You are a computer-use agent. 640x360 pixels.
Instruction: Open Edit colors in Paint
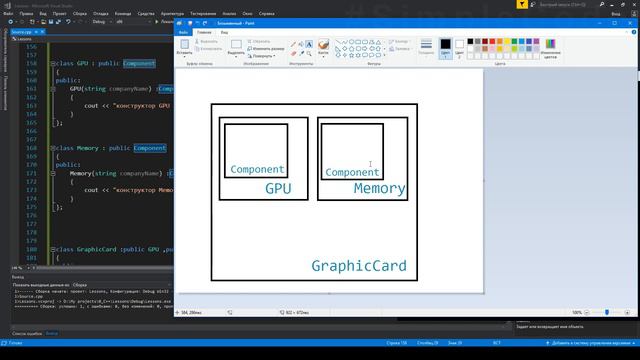click(550, 48)
